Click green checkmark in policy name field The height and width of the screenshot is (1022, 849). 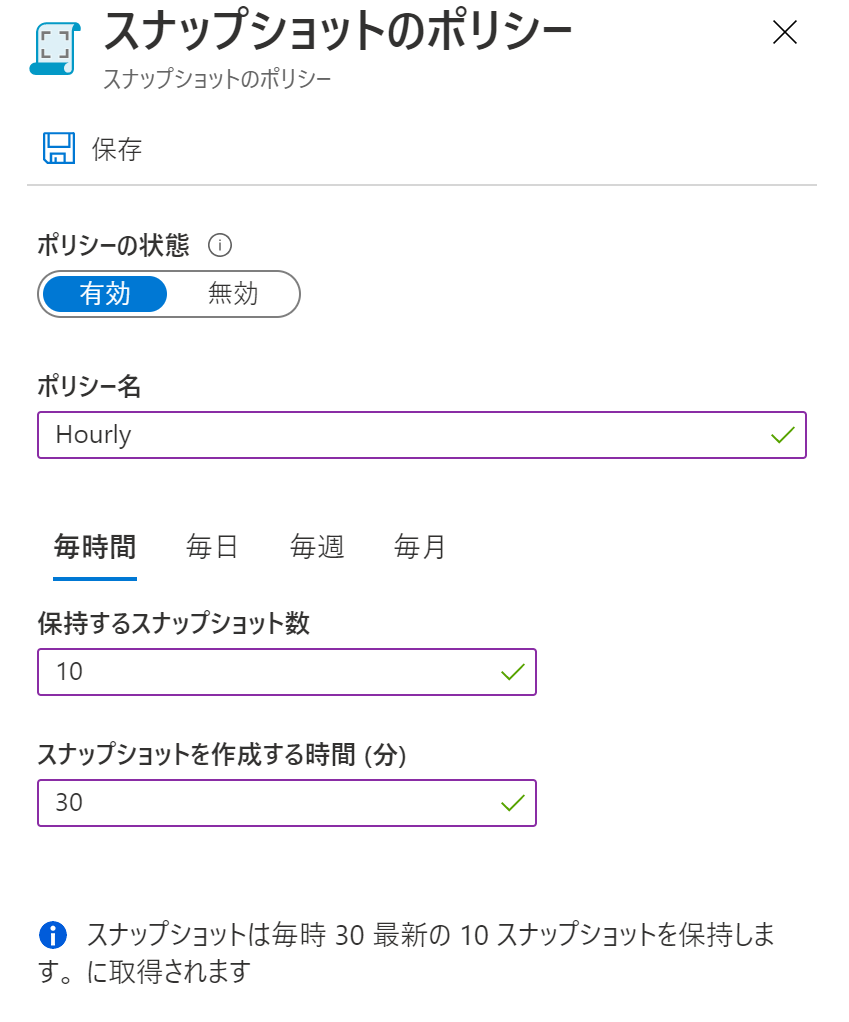click(783, 435)
